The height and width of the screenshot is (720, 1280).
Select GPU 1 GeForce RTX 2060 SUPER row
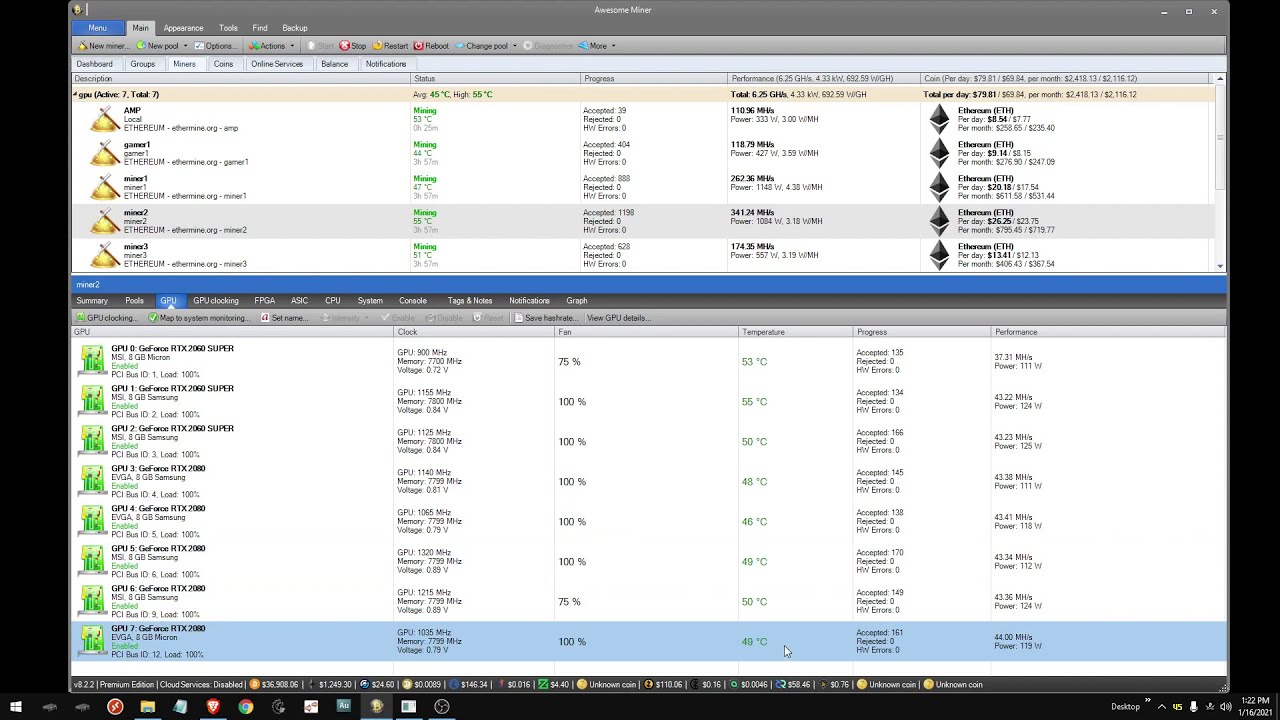click(x=648, y=401)
